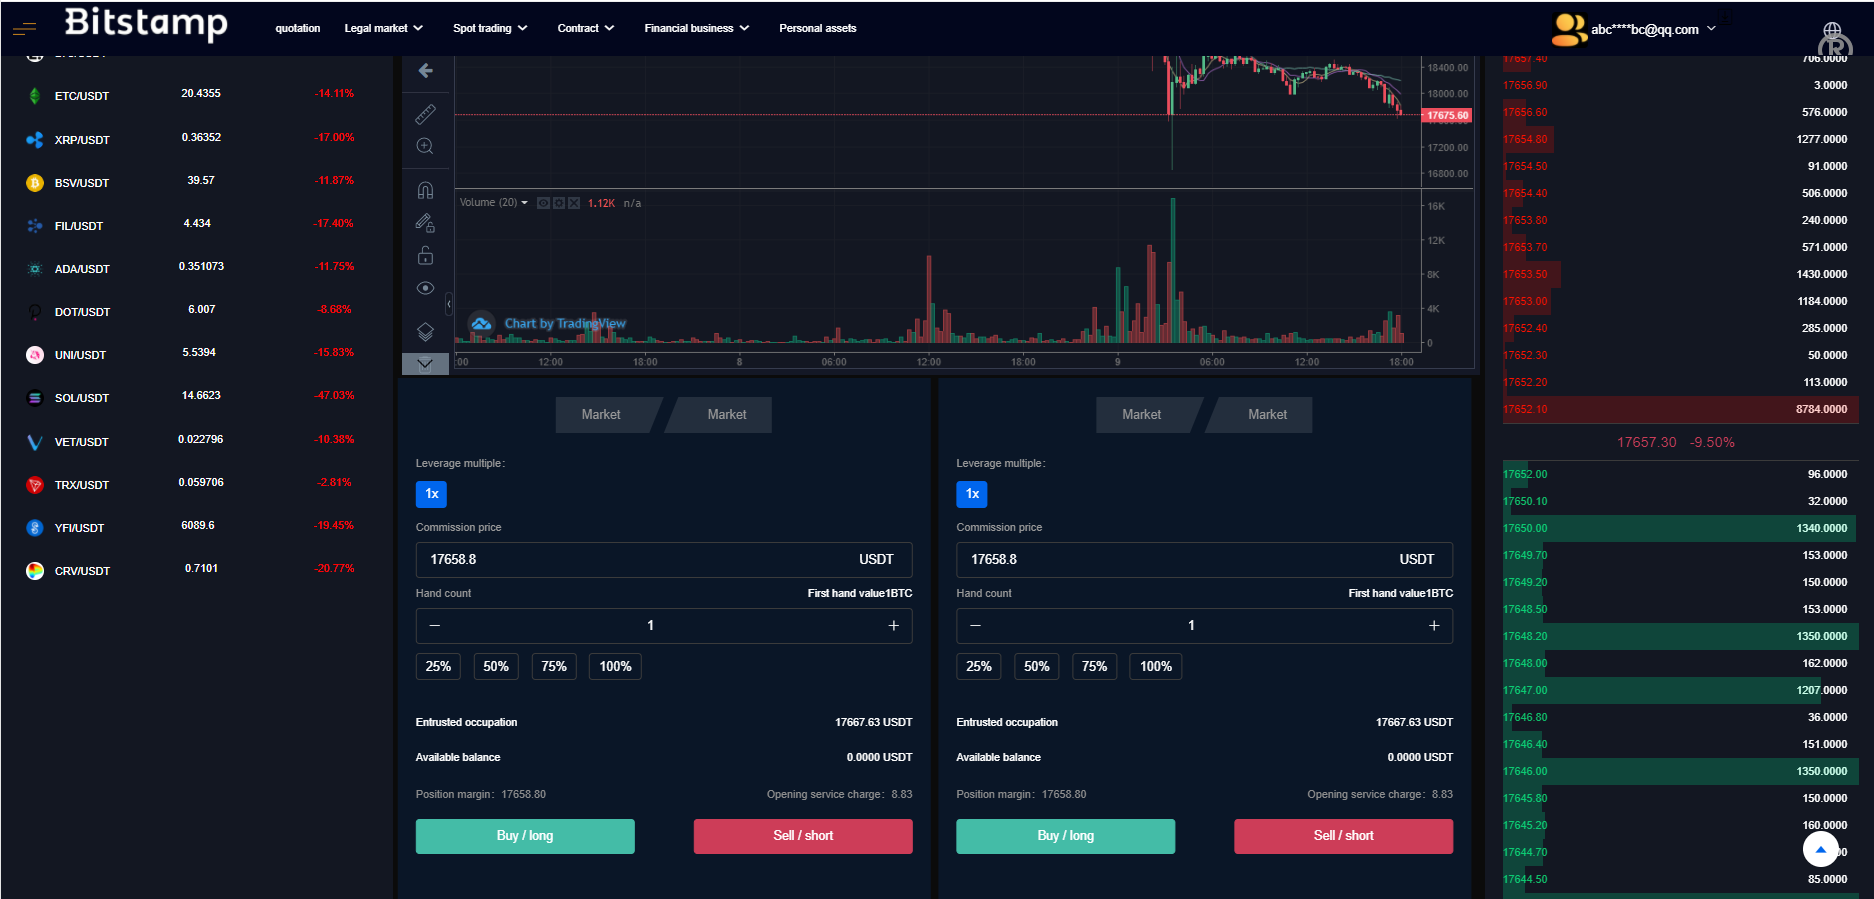Click the scroll-to-top round arrow button
1874x899 pixels.
pos(1820,849)
